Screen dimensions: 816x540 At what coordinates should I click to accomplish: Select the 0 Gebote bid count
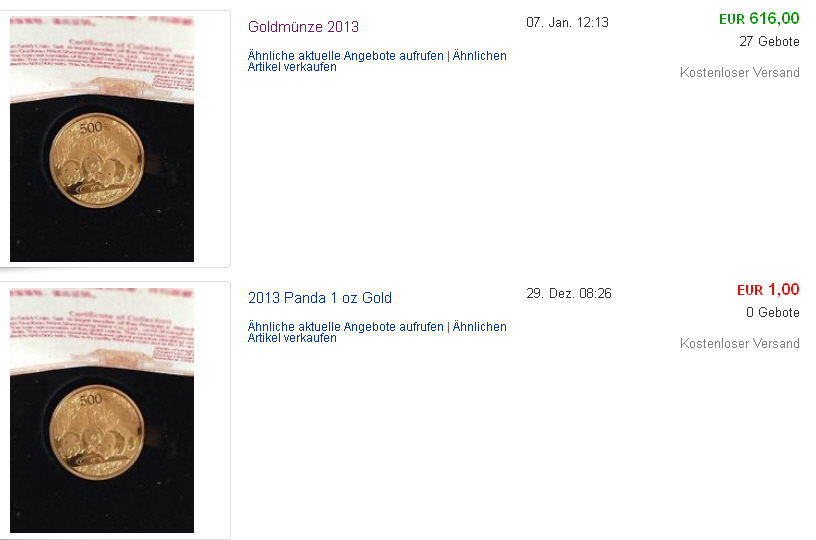pyautogui.click(x=772, y=313)
